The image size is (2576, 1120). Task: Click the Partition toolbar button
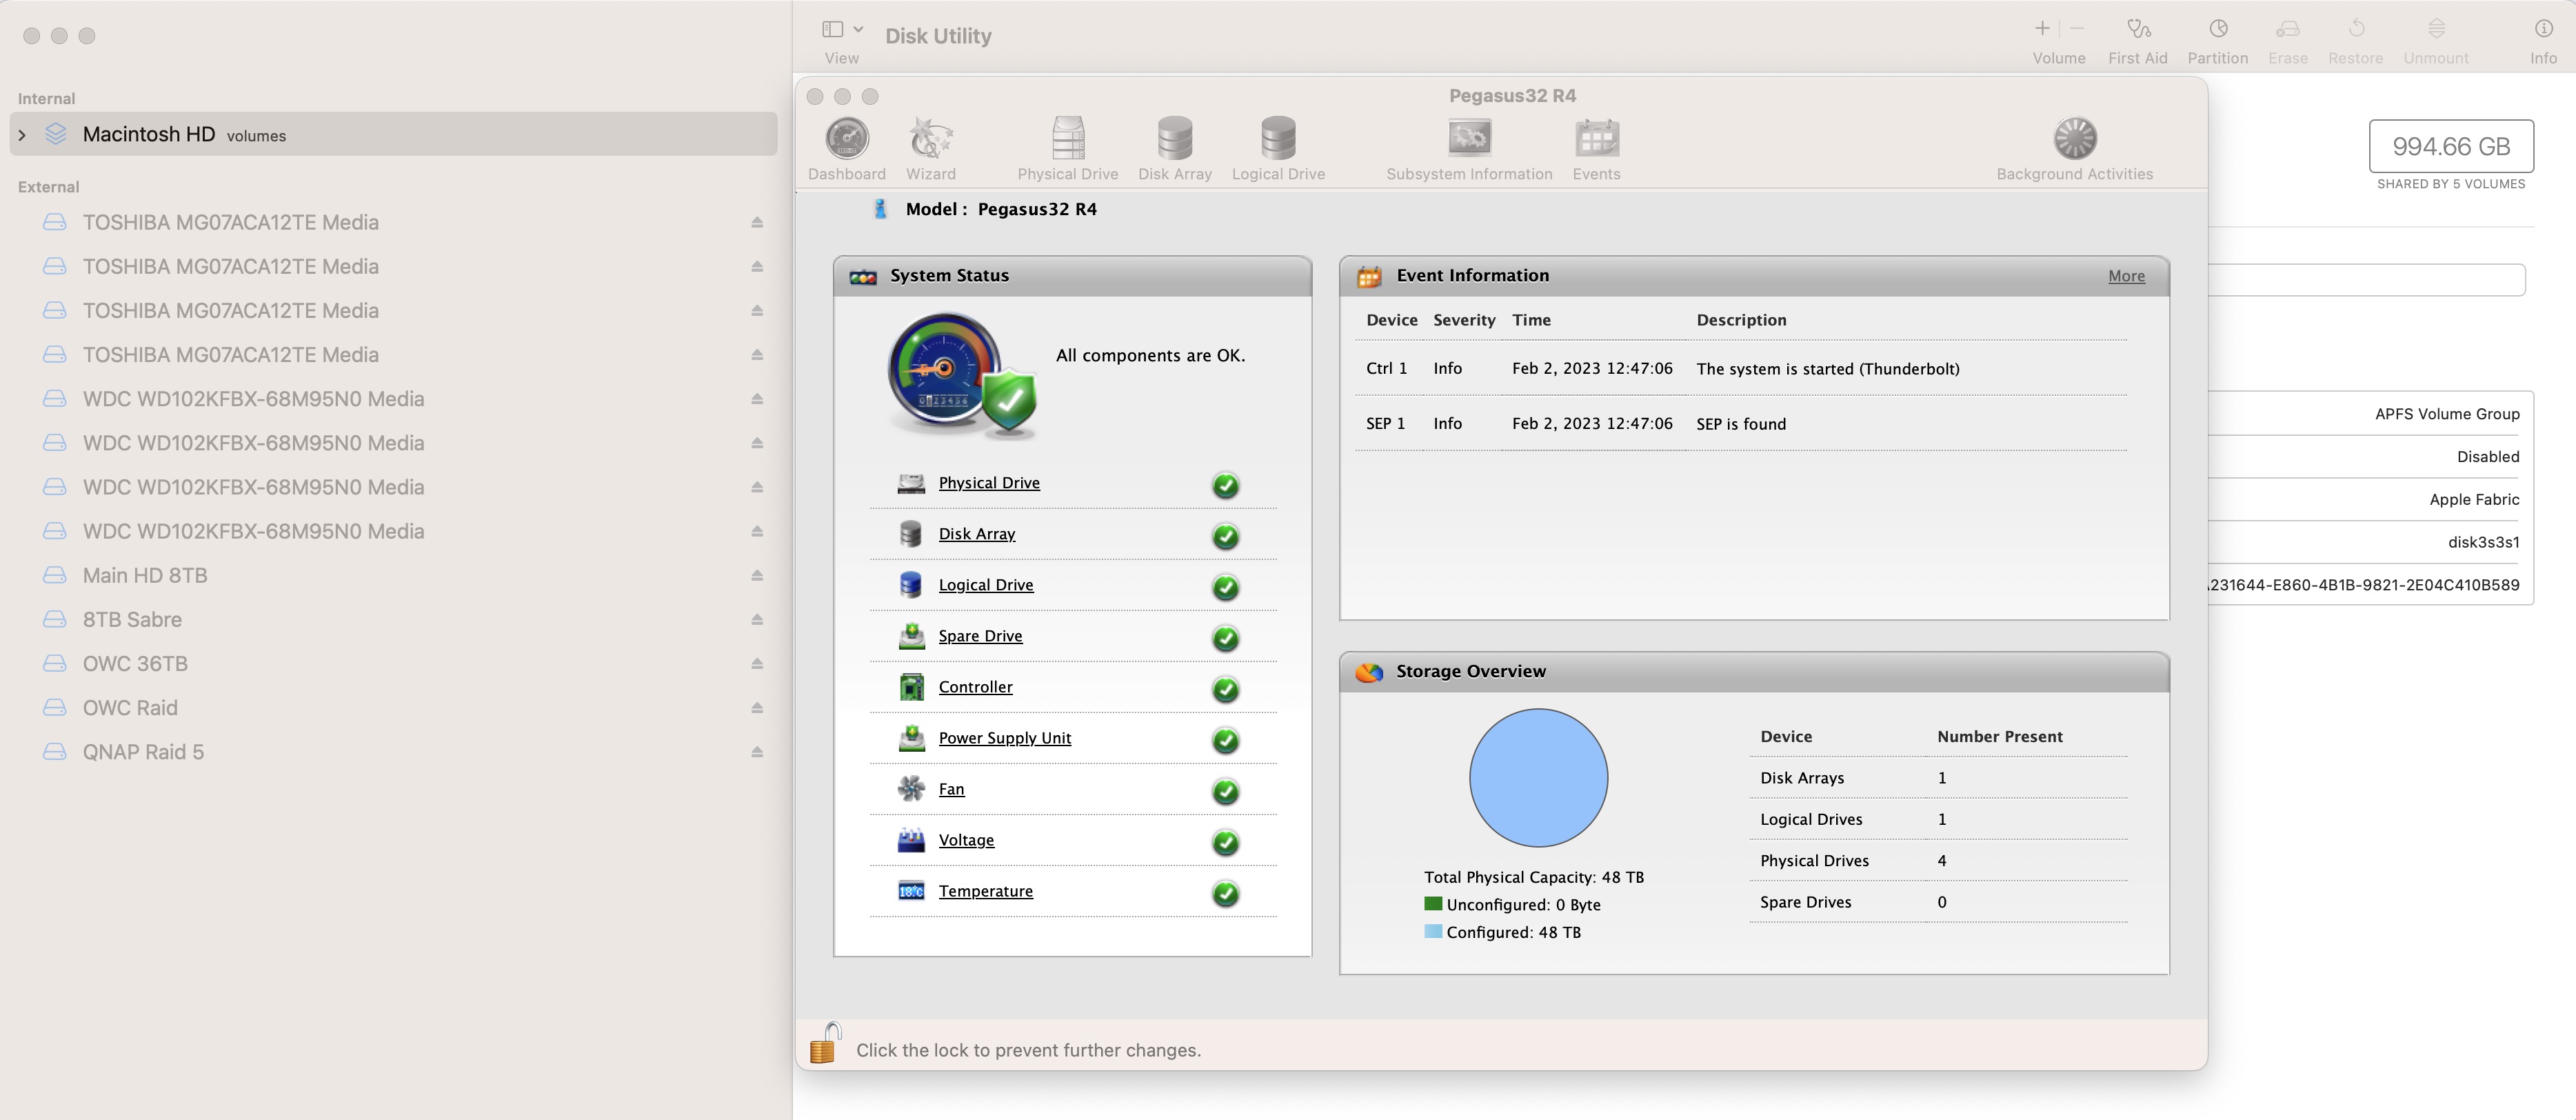pos(2217,40)
